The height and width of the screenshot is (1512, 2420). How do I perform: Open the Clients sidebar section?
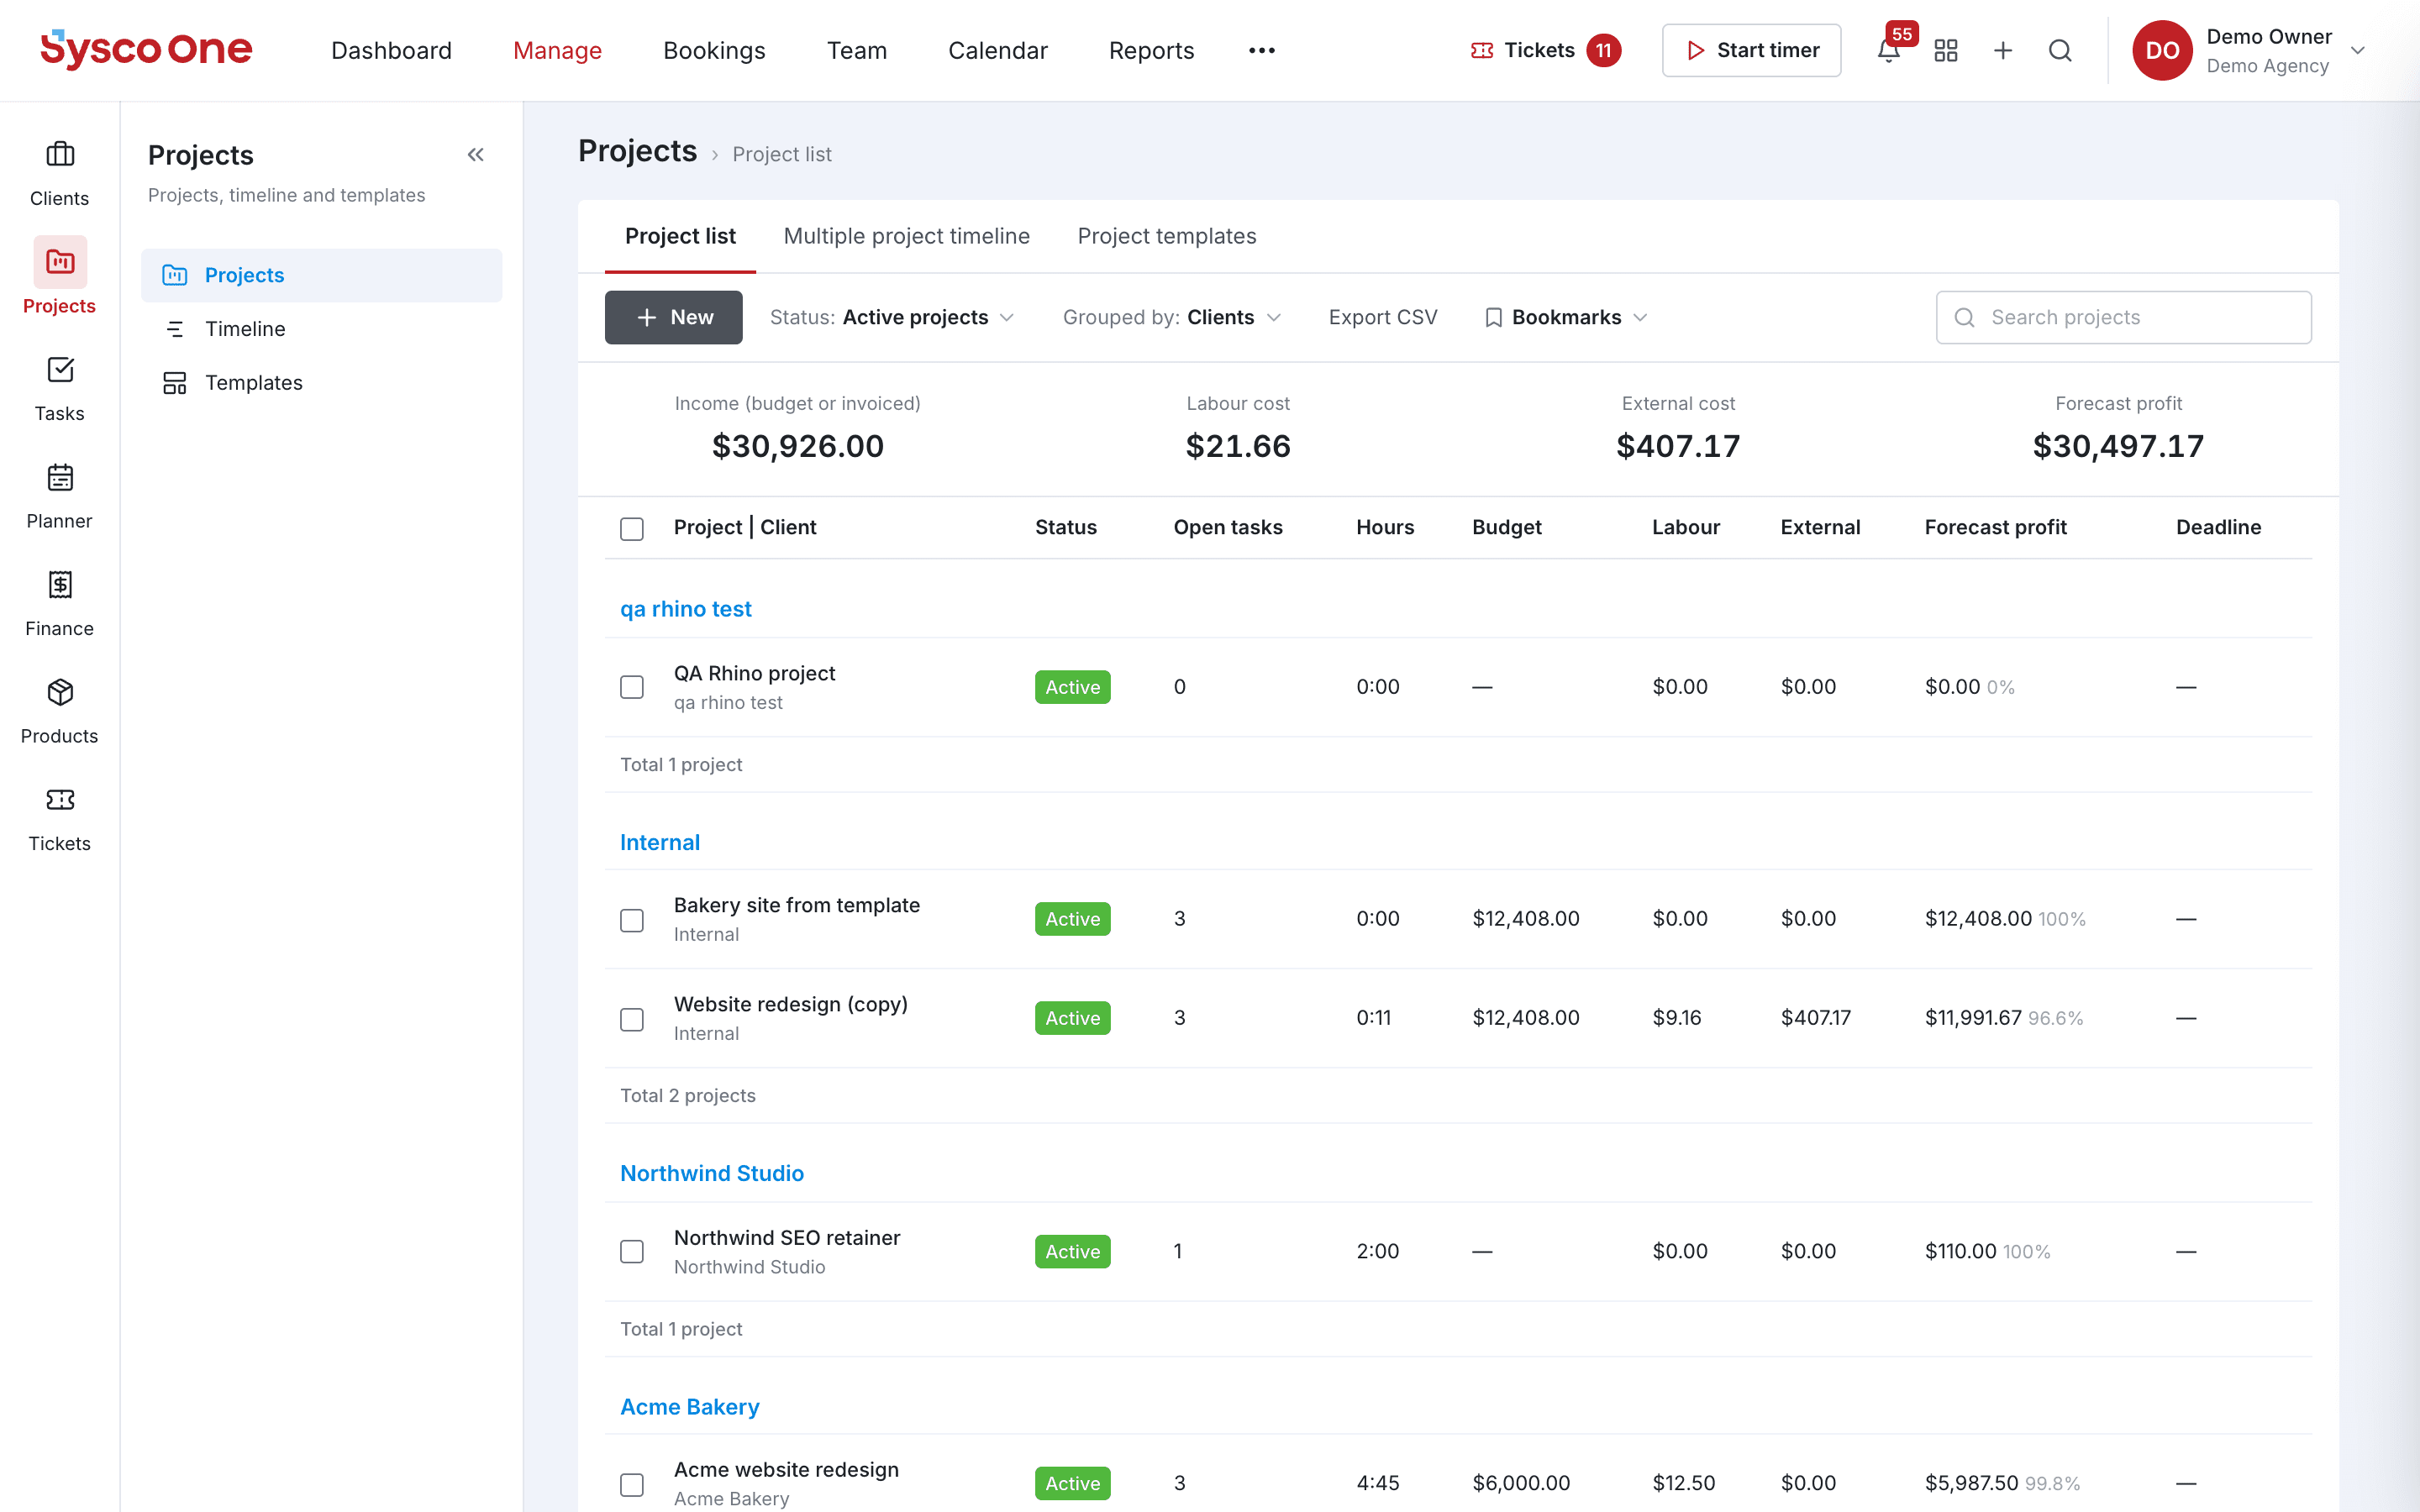[x=59, y=173]
